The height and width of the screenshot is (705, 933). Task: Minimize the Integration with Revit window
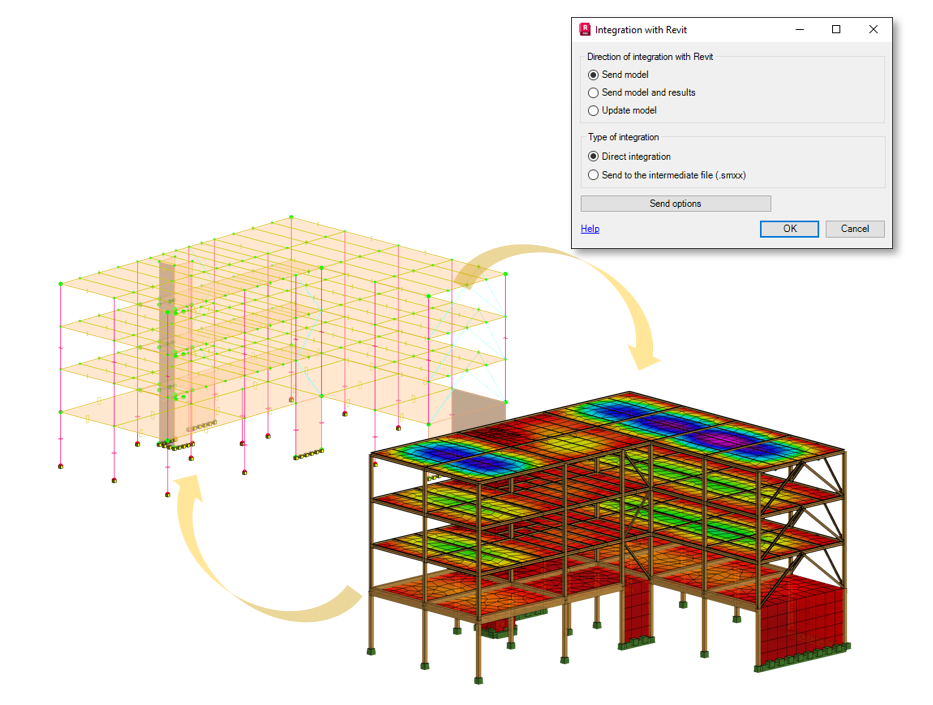click(x=800, y=29)
